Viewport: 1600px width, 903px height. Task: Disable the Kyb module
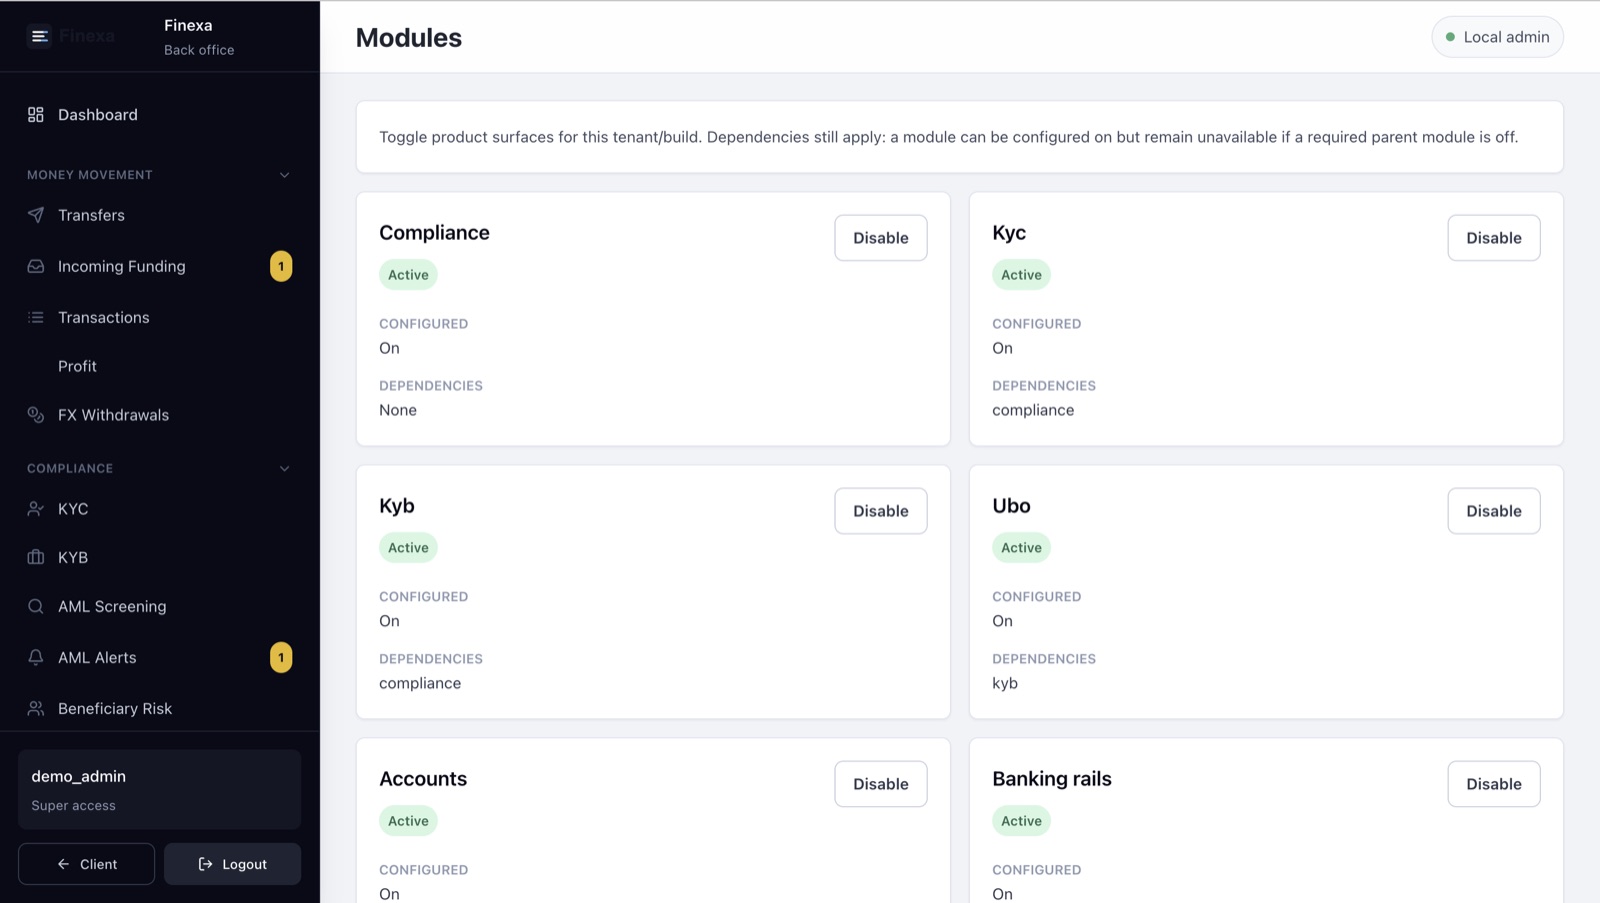click(881, 511)
